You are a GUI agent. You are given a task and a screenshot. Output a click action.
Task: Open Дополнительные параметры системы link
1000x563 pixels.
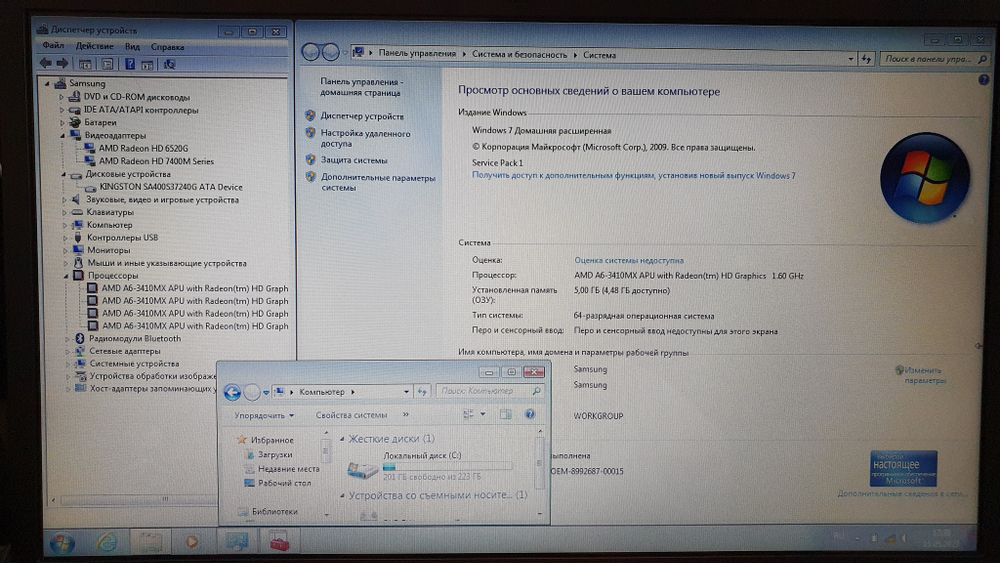point(378,182)
